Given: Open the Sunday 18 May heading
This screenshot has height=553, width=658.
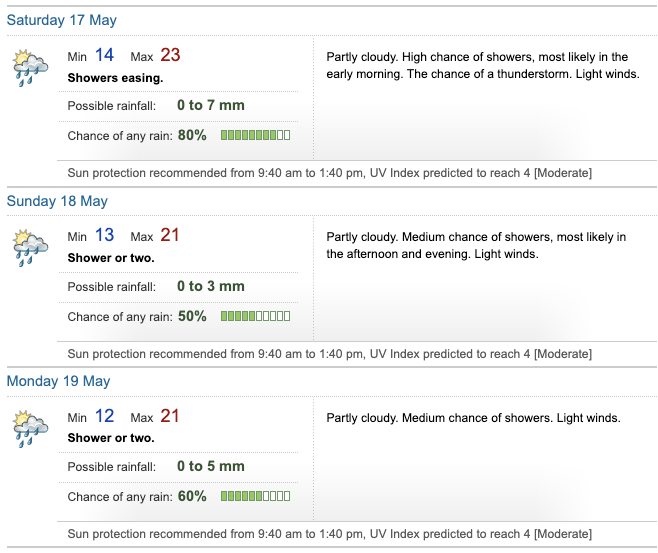Looking at the screenshot, I should 57,201.
